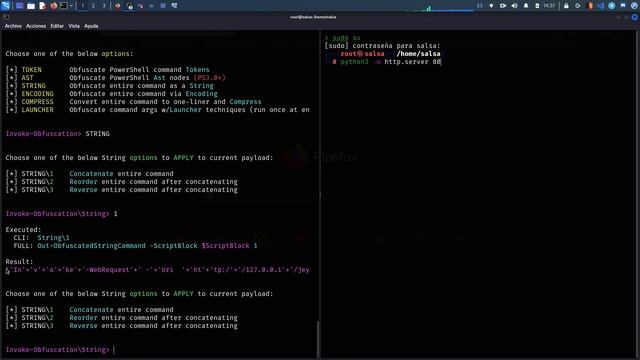
Task: Click the '[sudo] contraseña para salsa:' line
Action: coord(382,46)
